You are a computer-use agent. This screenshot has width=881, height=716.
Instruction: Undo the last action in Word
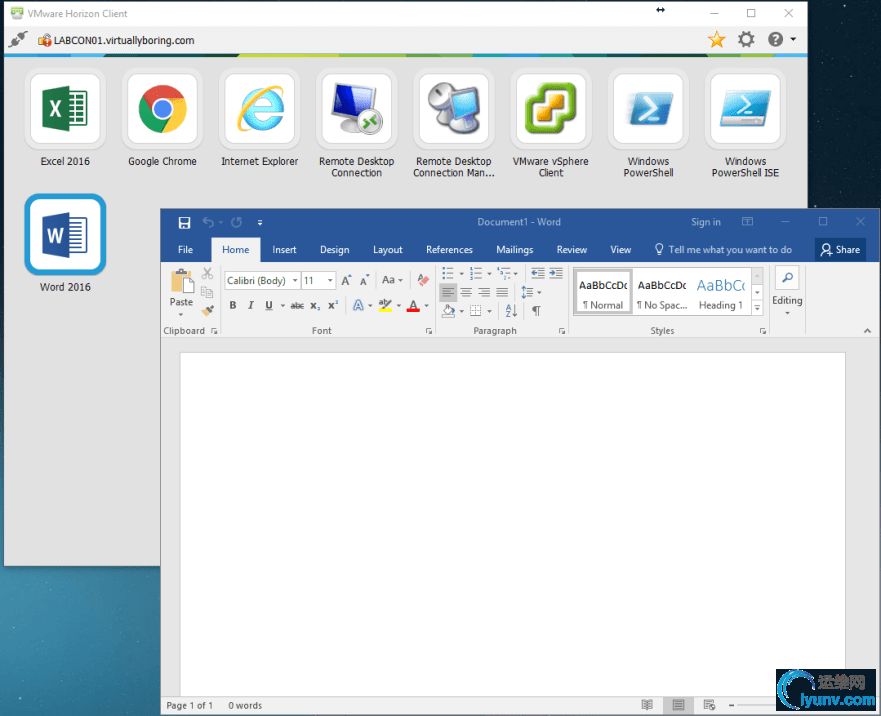[x=208, y=223]
